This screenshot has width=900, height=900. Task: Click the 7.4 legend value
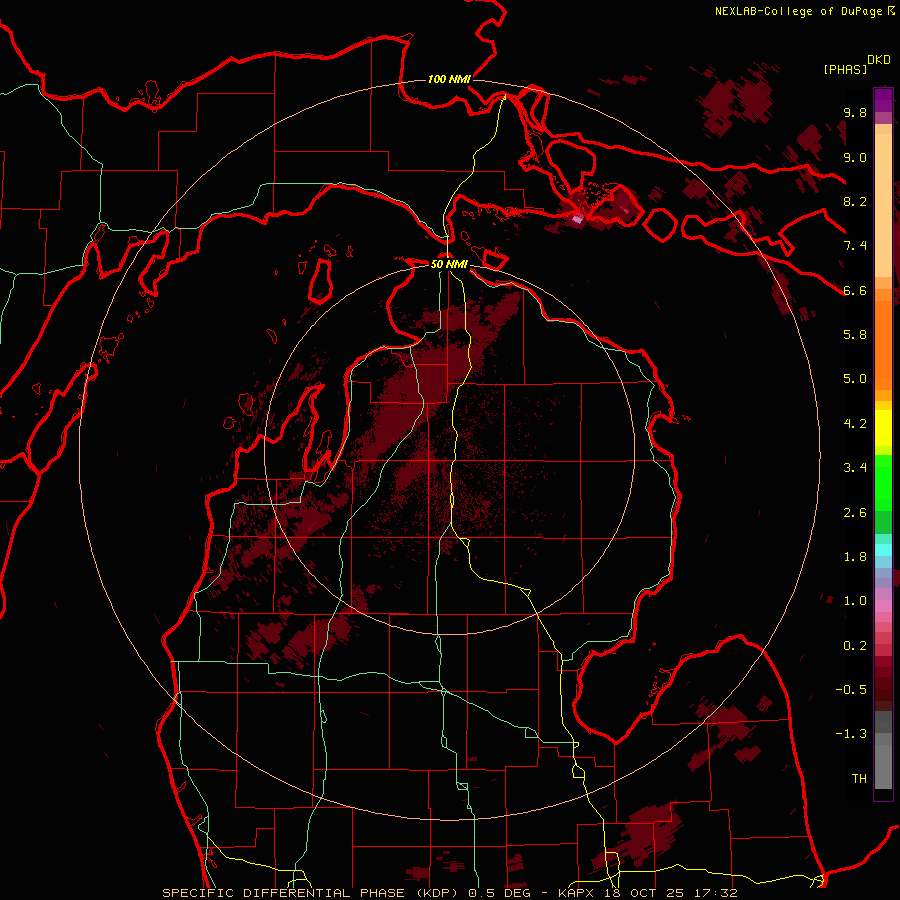coord(855,246)
